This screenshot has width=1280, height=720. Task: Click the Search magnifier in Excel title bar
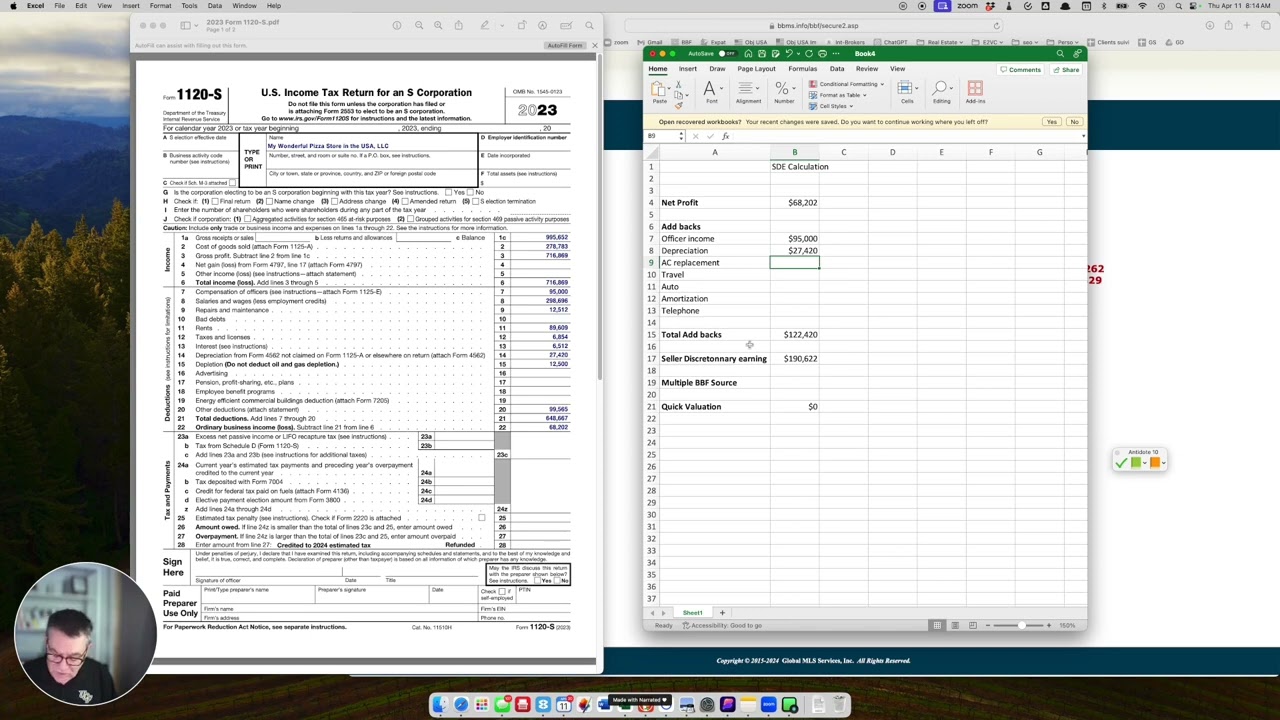point(1061,54)
